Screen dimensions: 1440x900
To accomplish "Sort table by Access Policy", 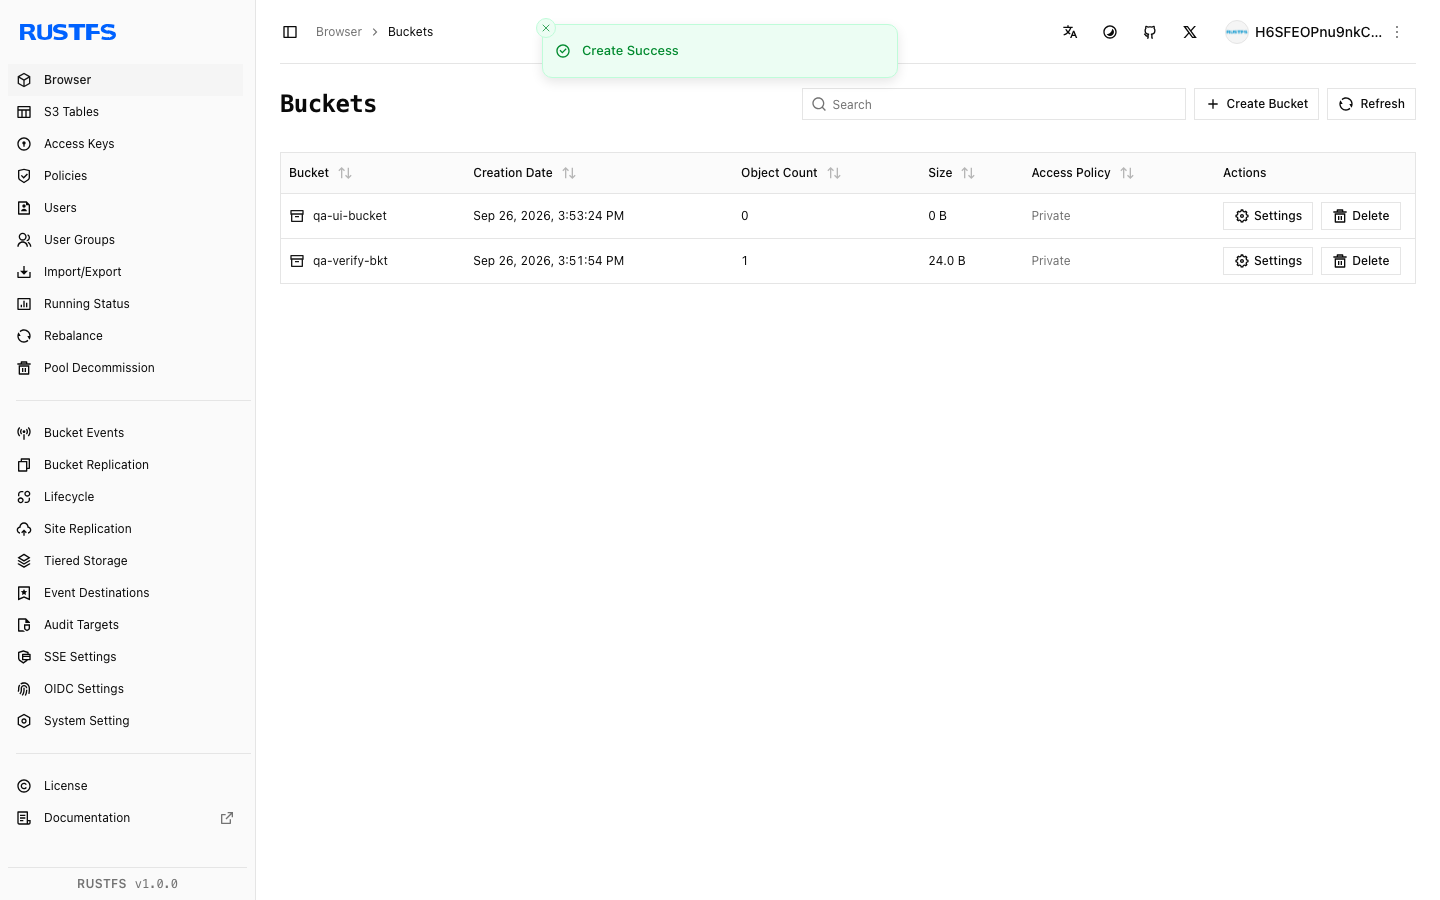I will [1127, 173].
